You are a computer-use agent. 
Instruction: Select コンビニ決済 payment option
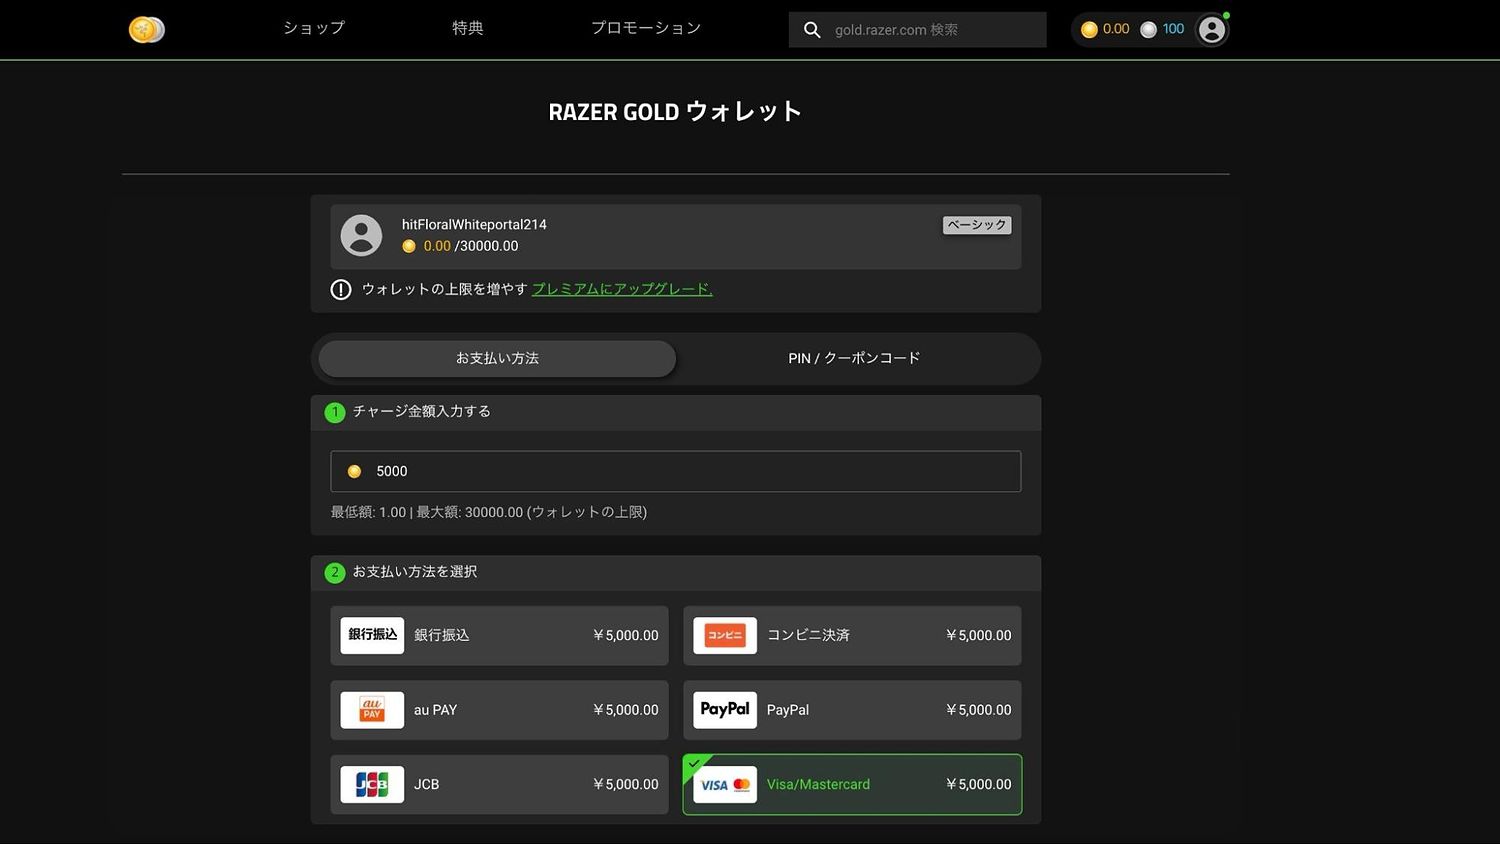[x=851, y=636]
